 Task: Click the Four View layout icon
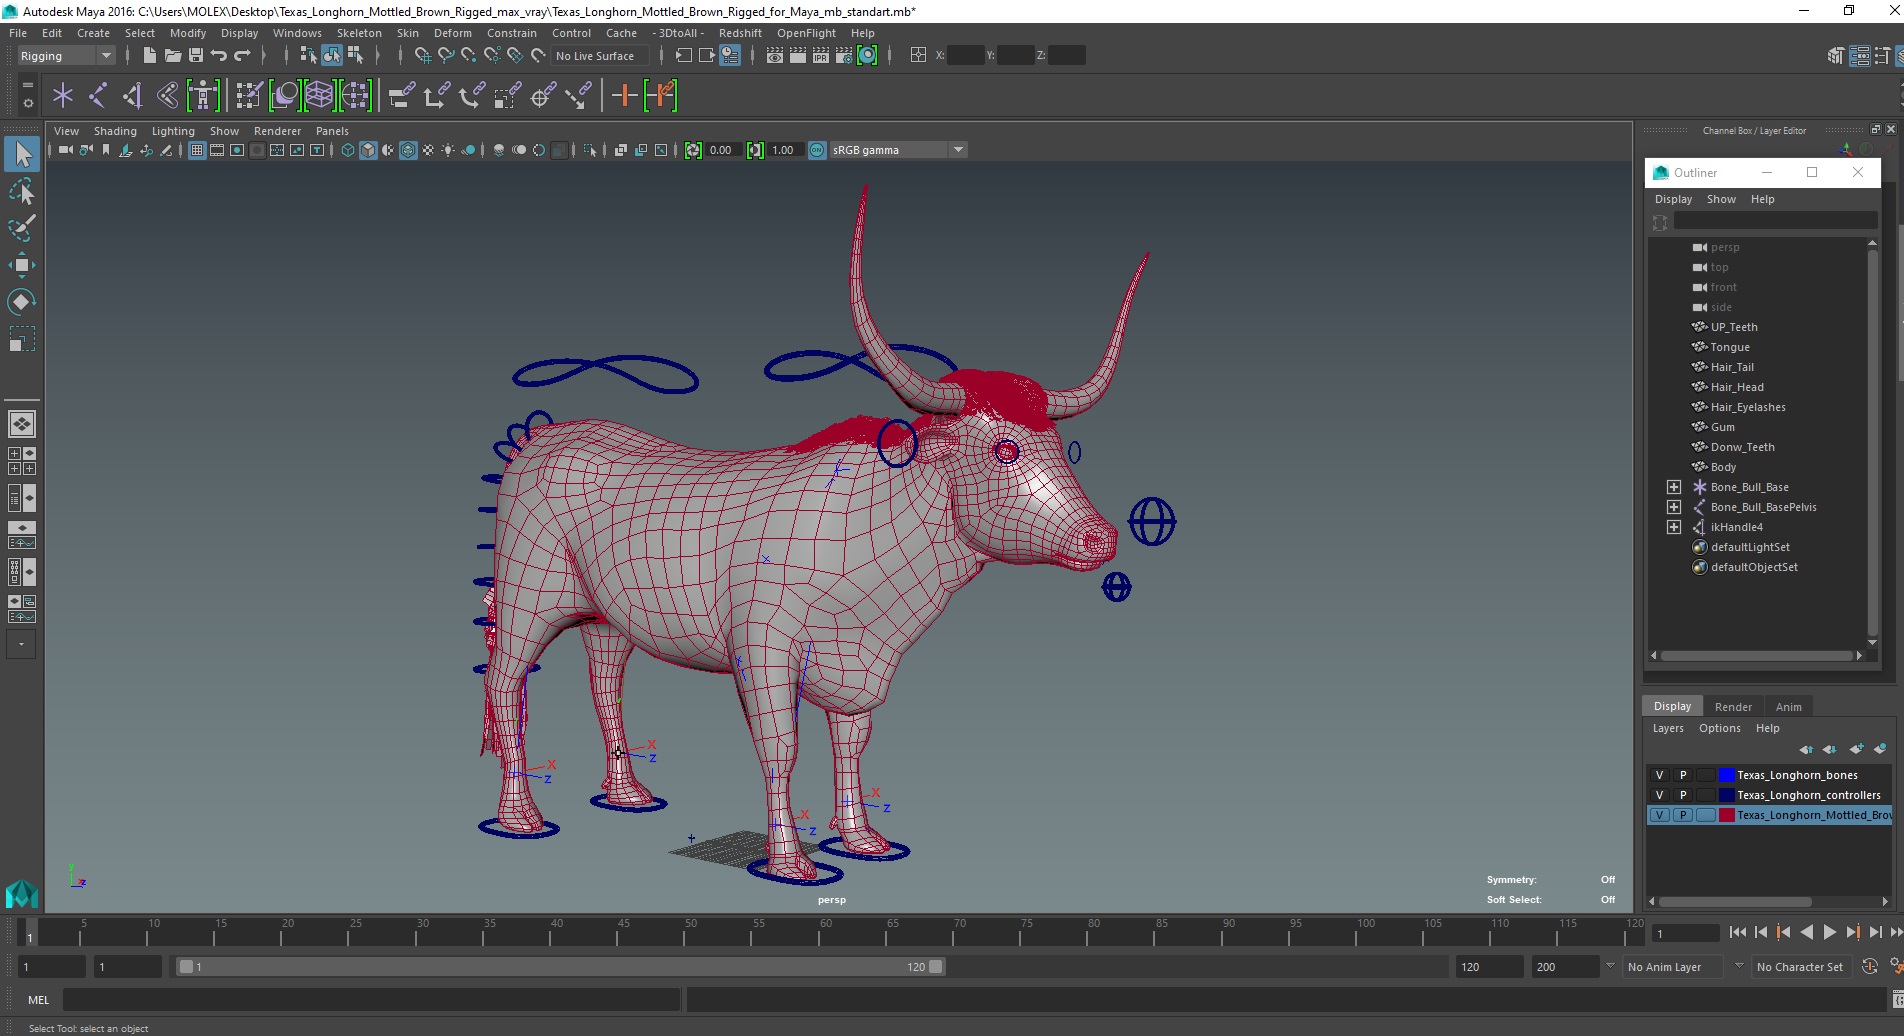[22, 461]
